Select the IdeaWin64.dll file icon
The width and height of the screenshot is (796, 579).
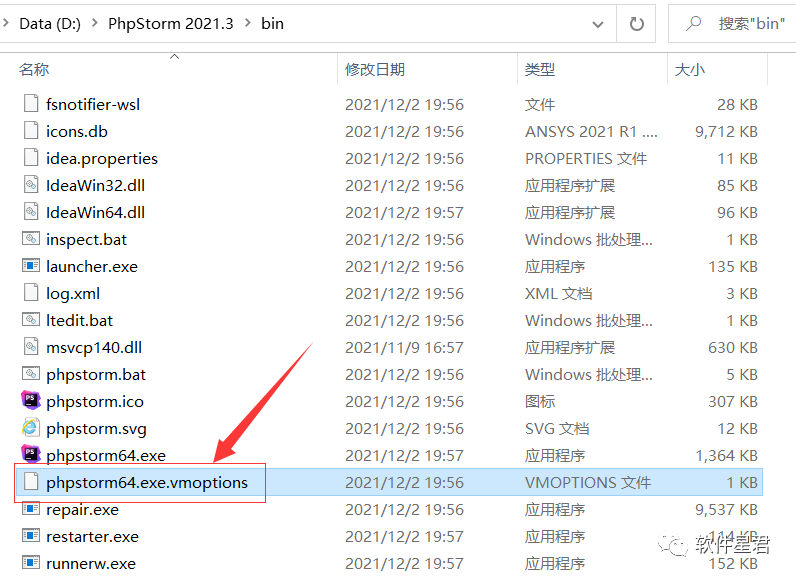[x=31, y=211]
